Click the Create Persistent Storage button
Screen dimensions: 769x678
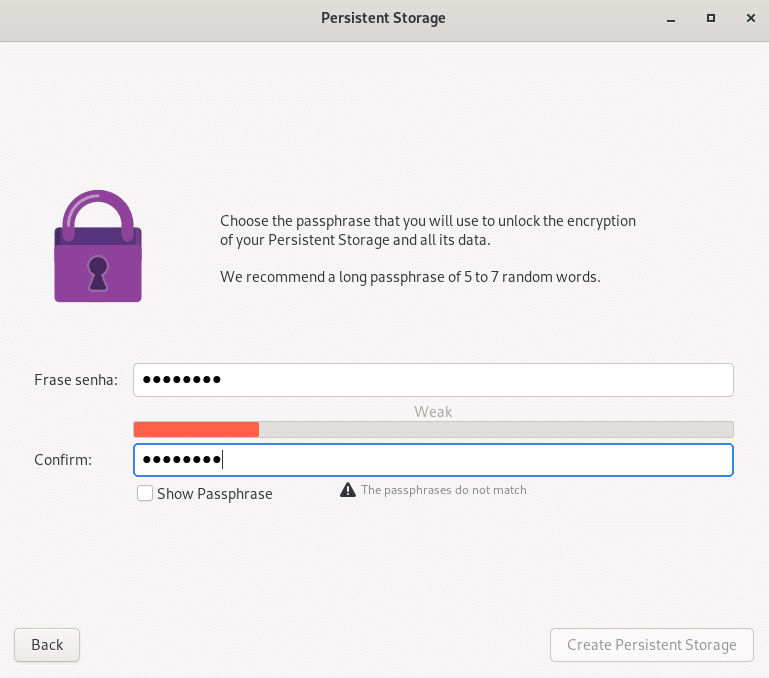click(652, 645)
